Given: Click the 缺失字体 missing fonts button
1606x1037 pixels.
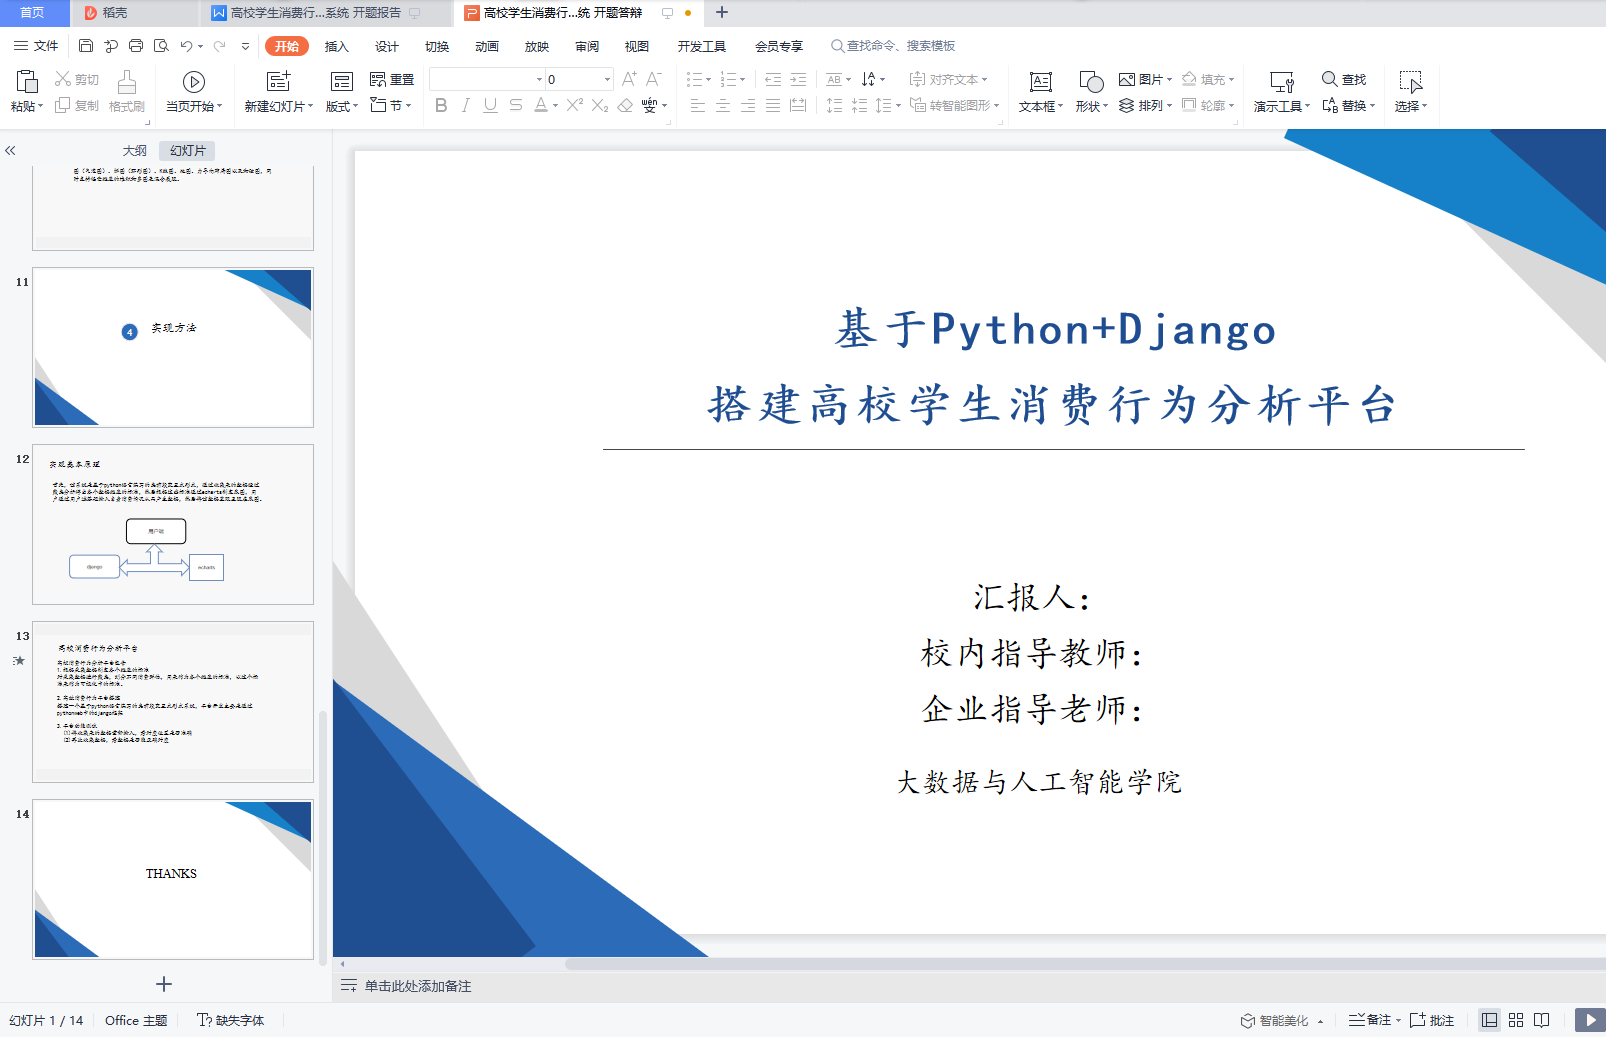Looking at the screenshot, I should pos(231,1020).
